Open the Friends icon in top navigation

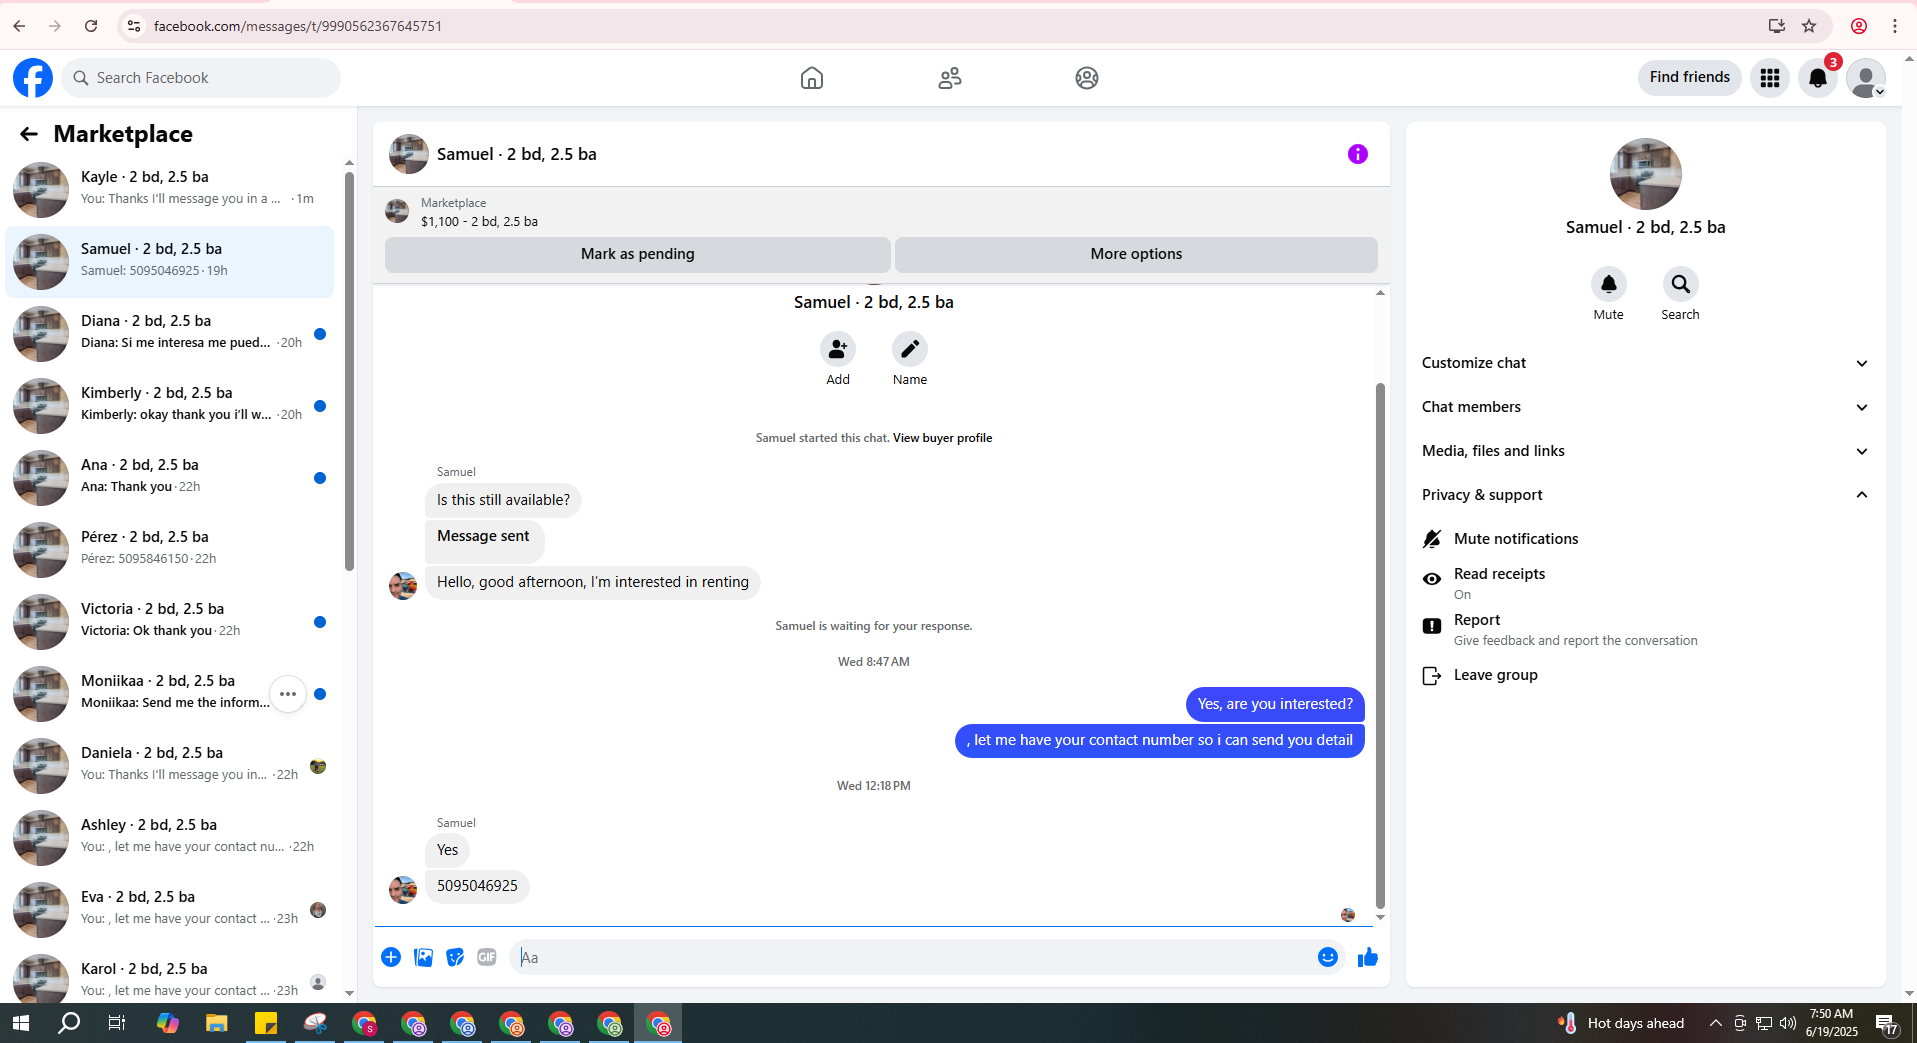pos(950,78)
